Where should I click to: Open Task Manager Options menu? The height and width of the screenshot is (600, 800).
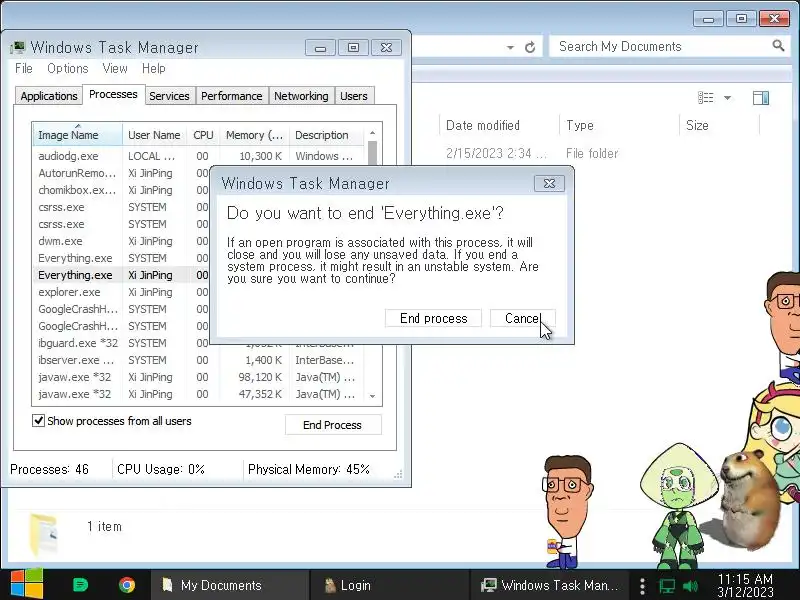tap(68, 68)
